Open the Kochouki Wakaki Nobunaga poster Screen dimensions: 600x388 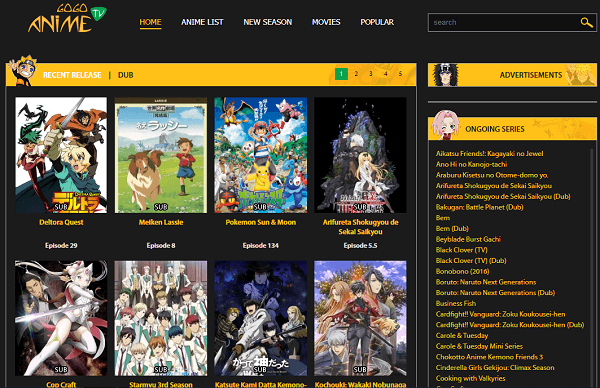pyautogui.click(x=360, y=318)
